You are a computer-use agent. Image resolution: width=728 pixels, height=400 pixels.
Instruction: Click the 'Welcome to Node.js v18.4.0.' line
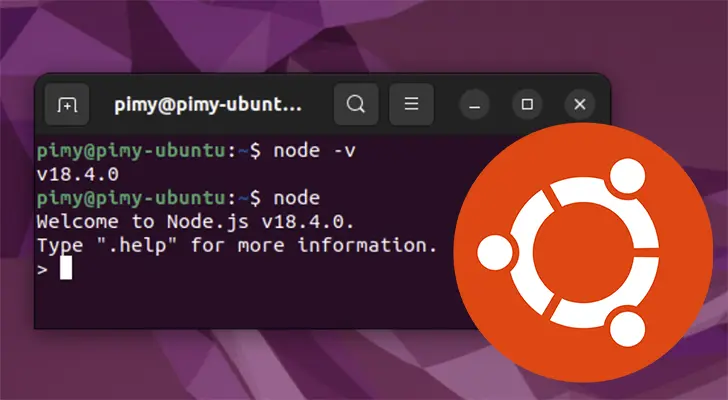(195, 222)
